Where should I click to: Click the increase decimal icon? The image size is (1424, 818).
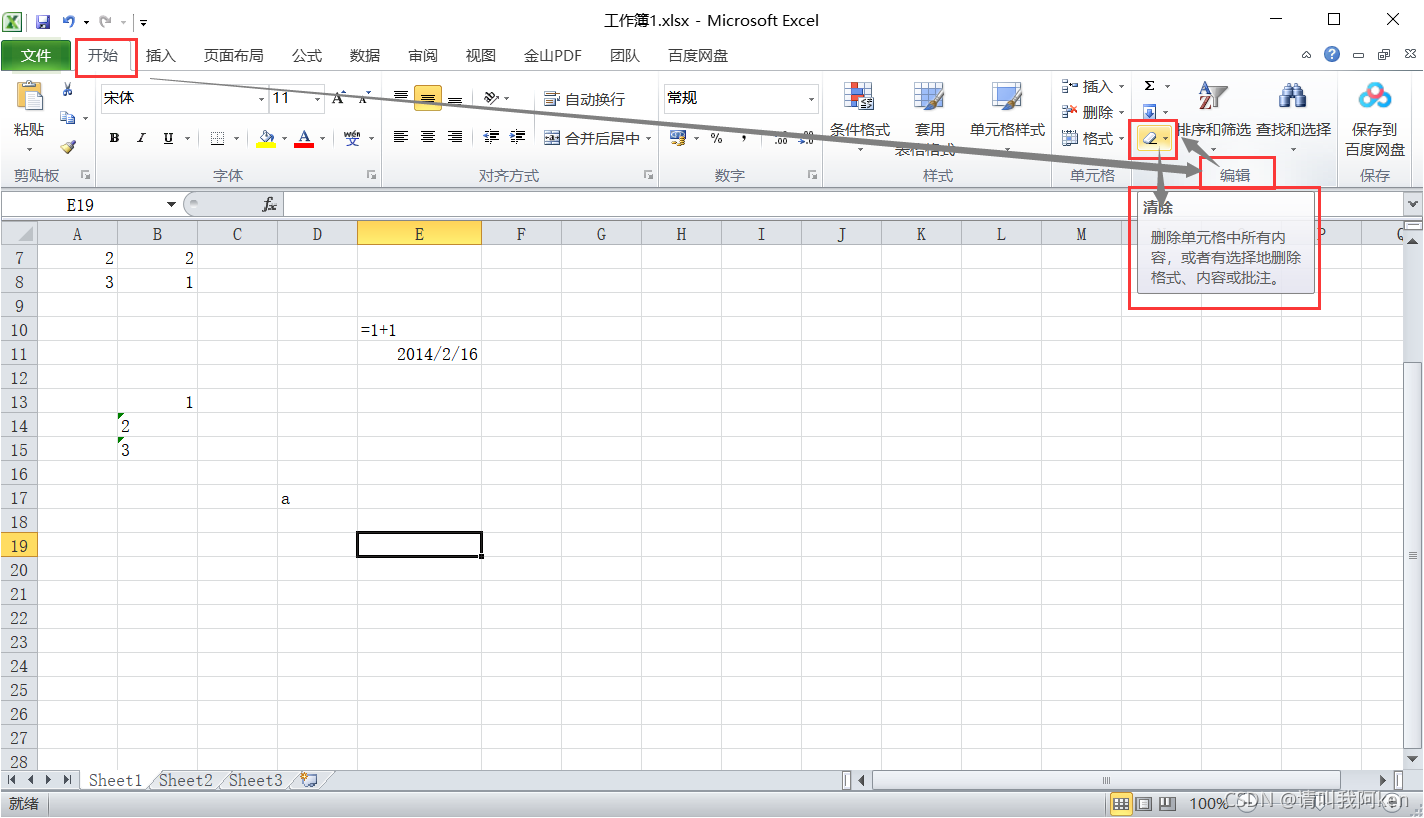click(780, 139)
